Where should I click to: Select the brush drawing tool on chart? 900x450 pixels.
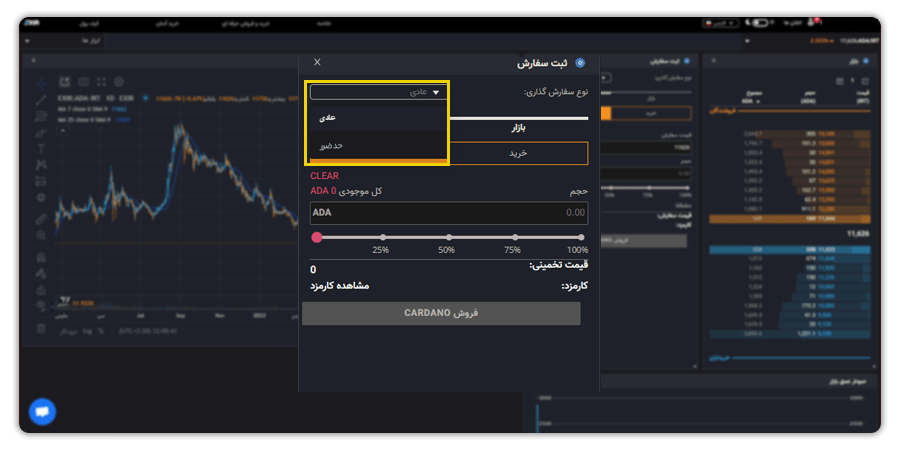pos(41,133)
